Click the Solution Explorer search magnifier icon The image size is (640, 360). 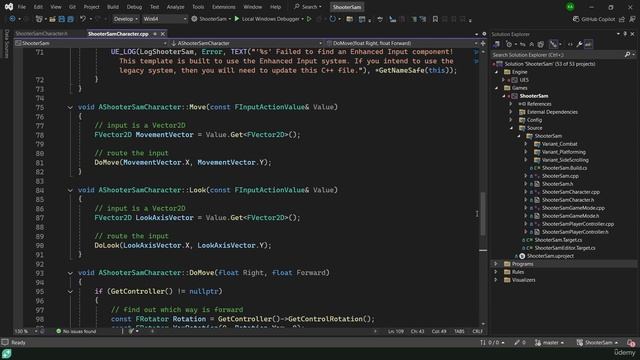627,55
